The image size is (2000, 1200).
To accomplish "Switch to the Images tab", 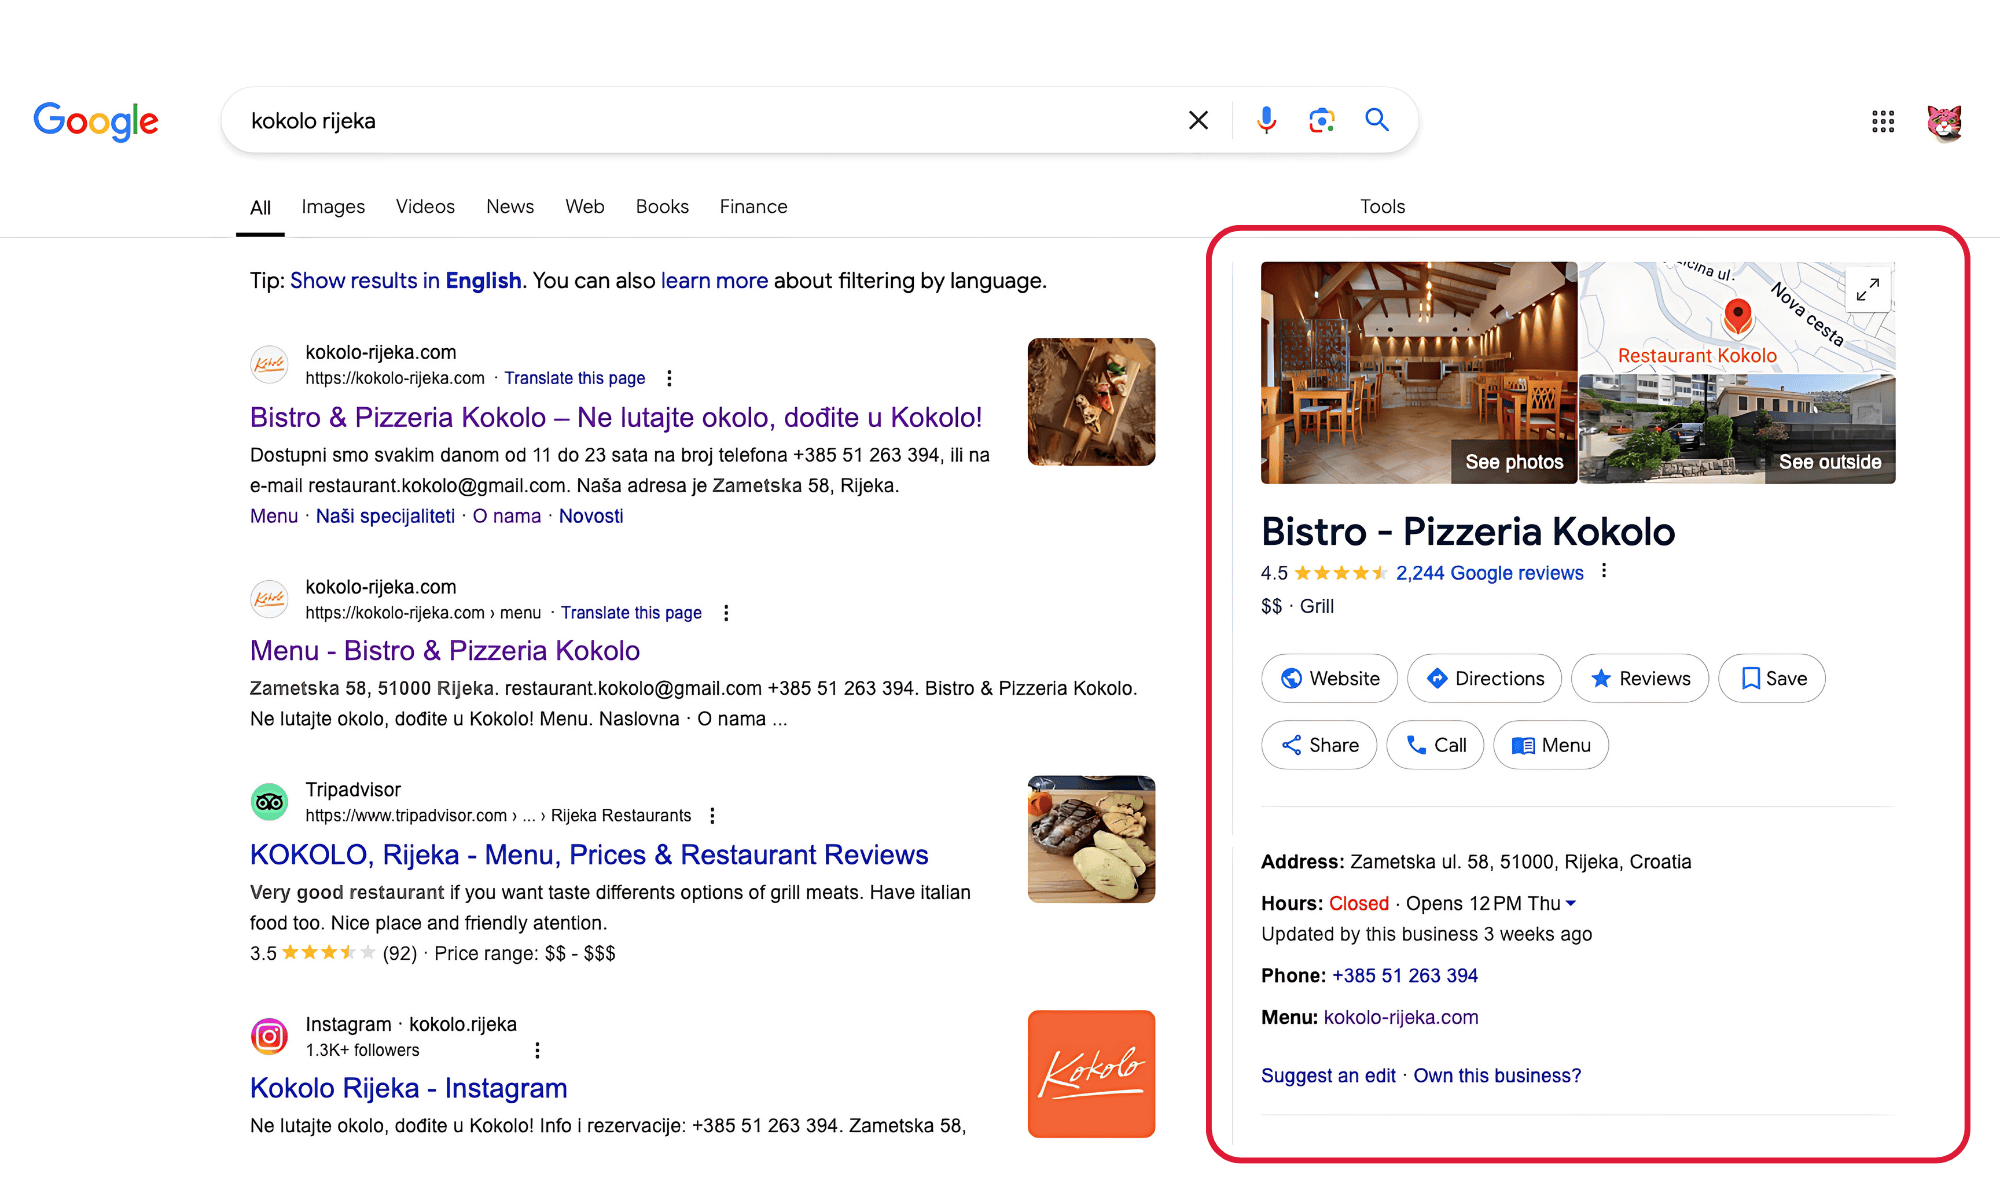I will click(333, 207).
